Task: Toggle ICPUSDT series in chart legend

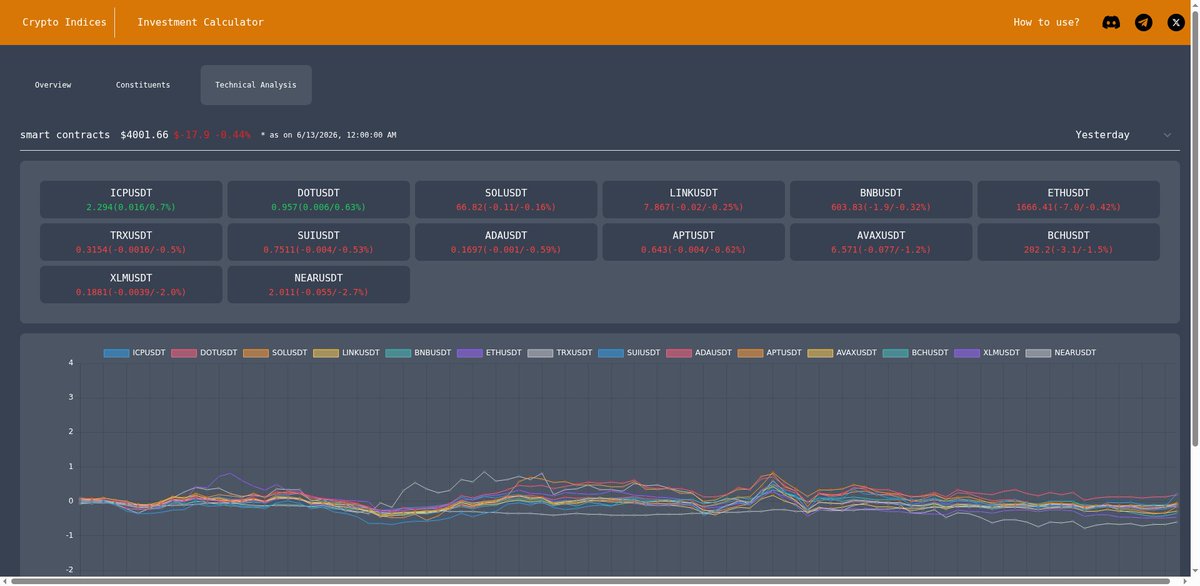Action: [134, 353]
